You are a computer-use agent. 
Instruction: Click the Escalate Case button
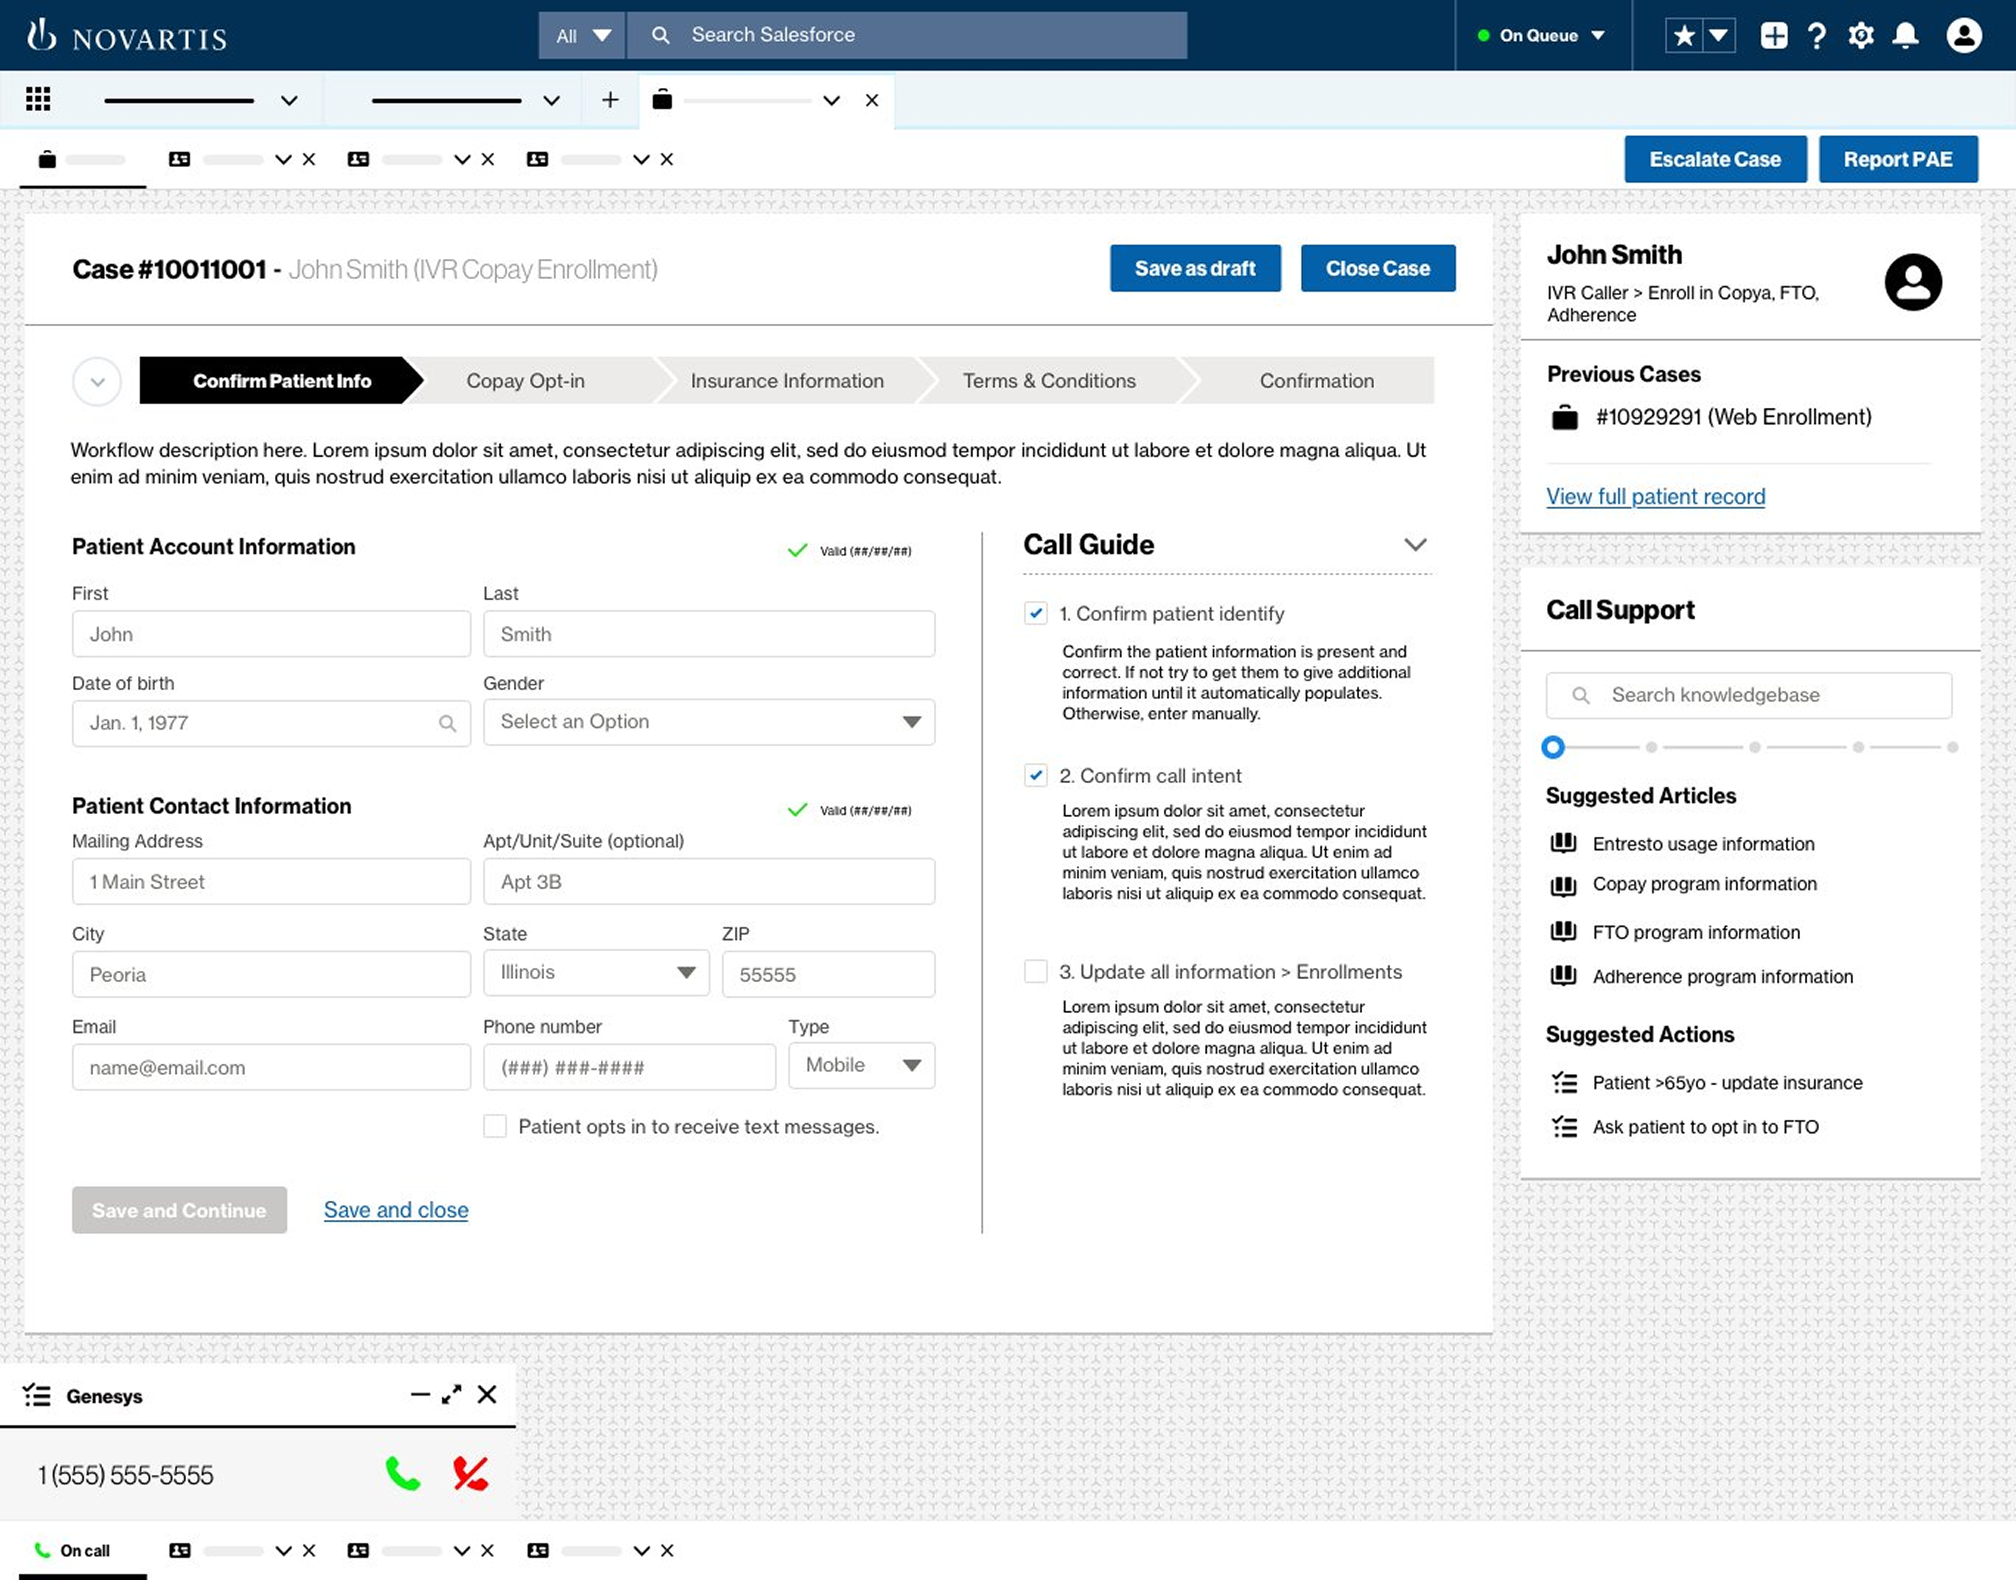click(1715, 159)
